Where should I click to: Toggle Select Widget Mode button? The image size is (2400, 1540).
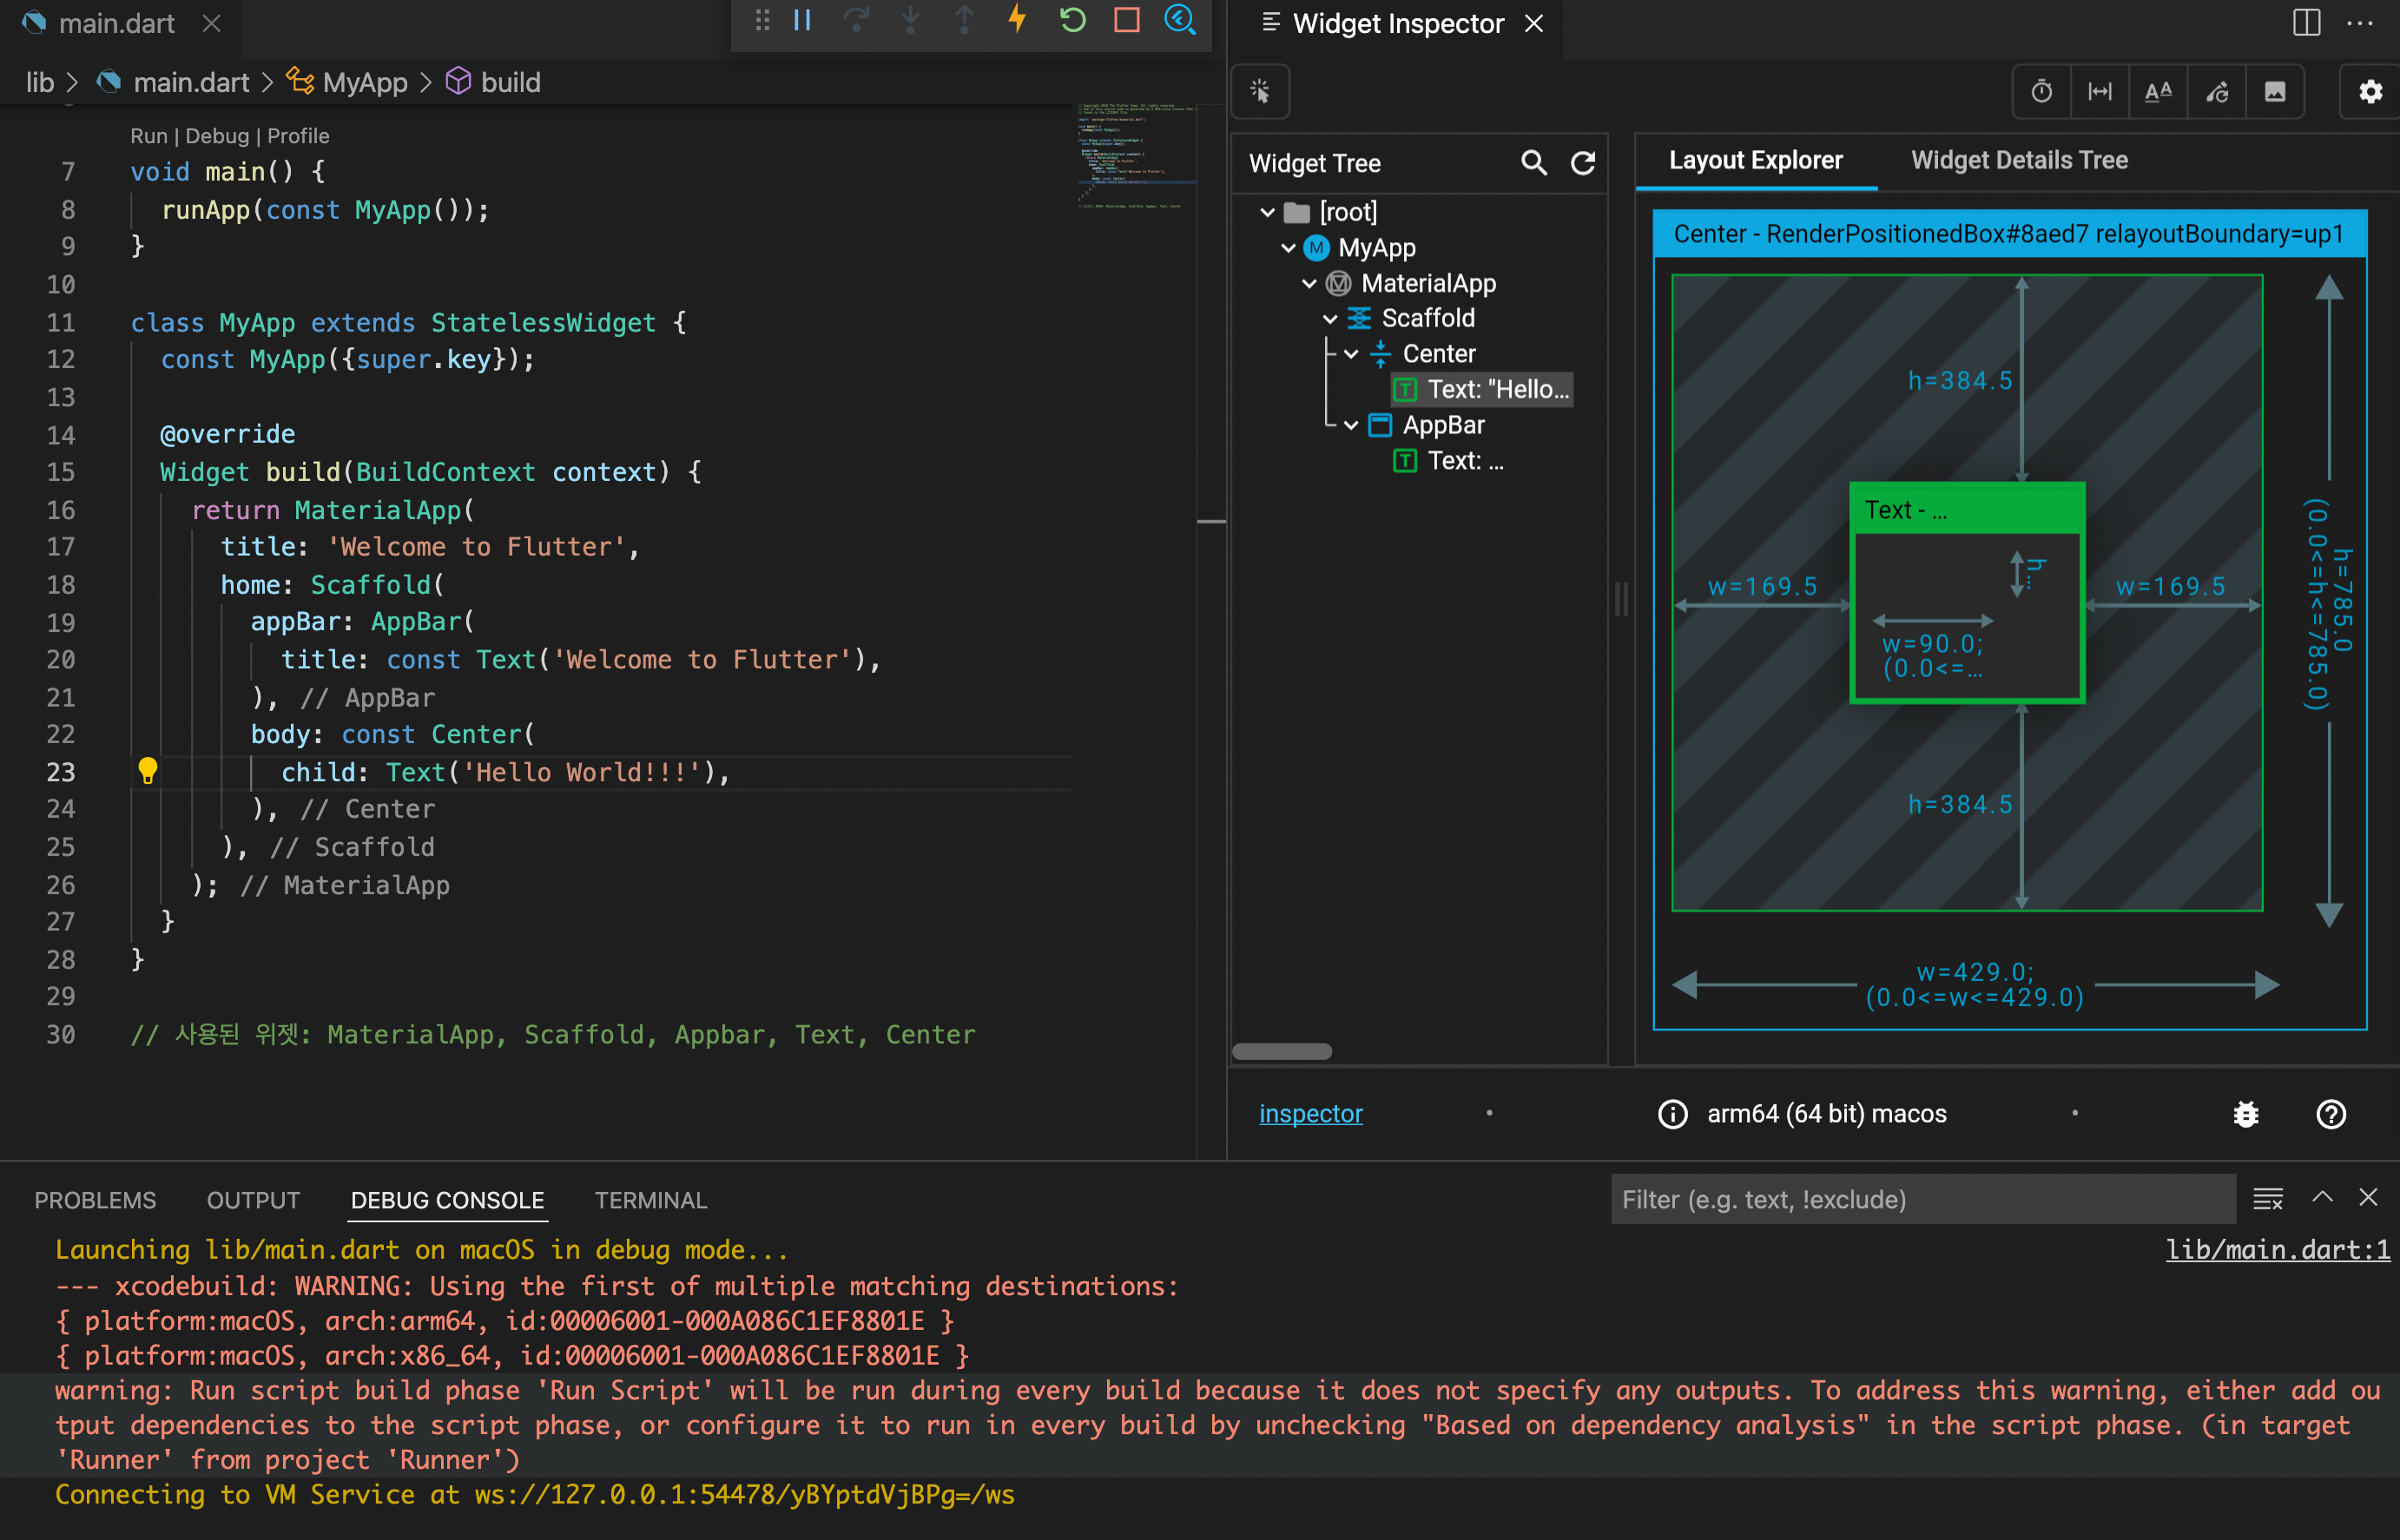click(1260, 92)
